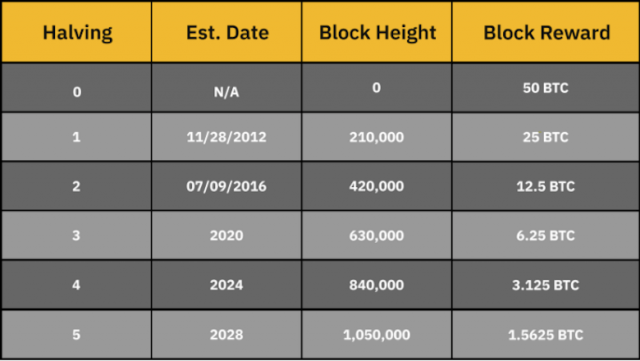
Task: Select the 07/09/2016 date cell
Action: [227, 186]
